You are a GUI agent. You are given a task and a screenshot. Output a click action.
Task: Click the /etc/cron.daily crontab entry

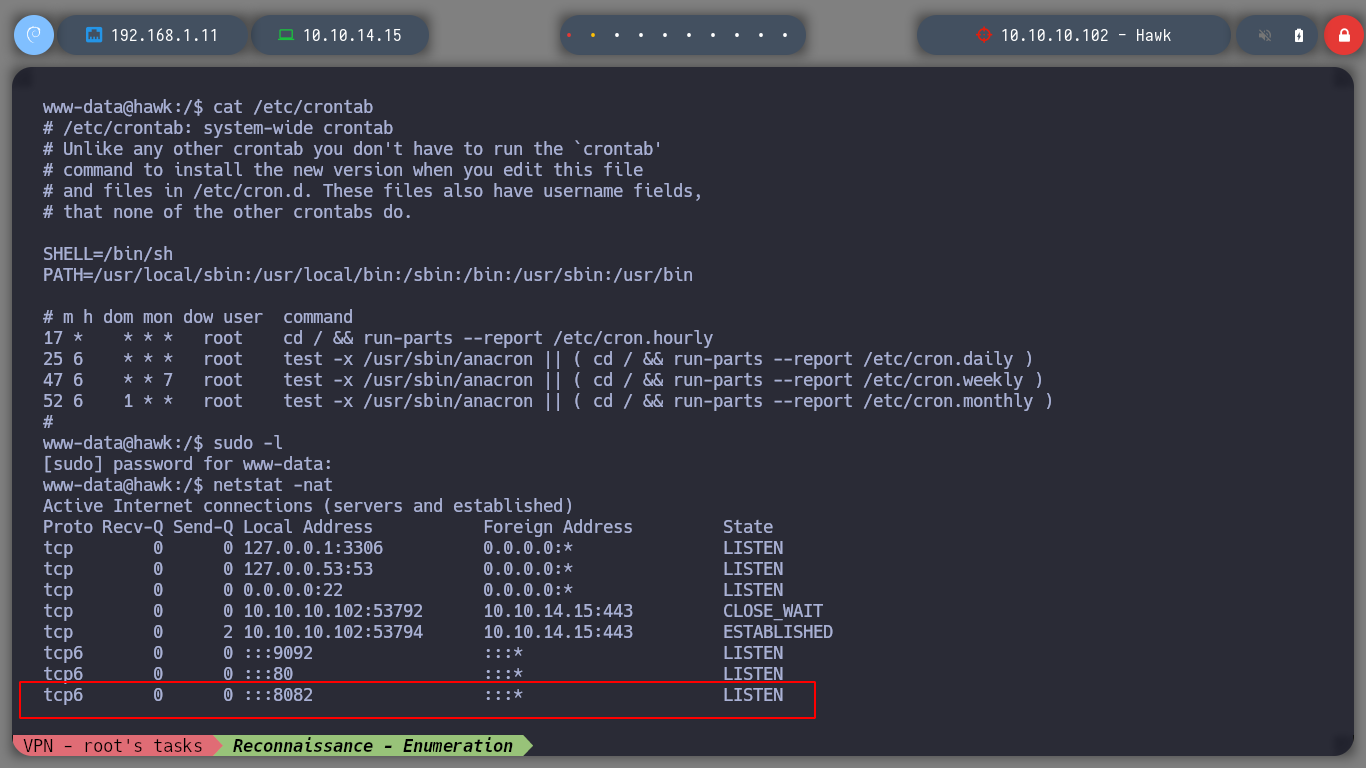pos(538,359)
